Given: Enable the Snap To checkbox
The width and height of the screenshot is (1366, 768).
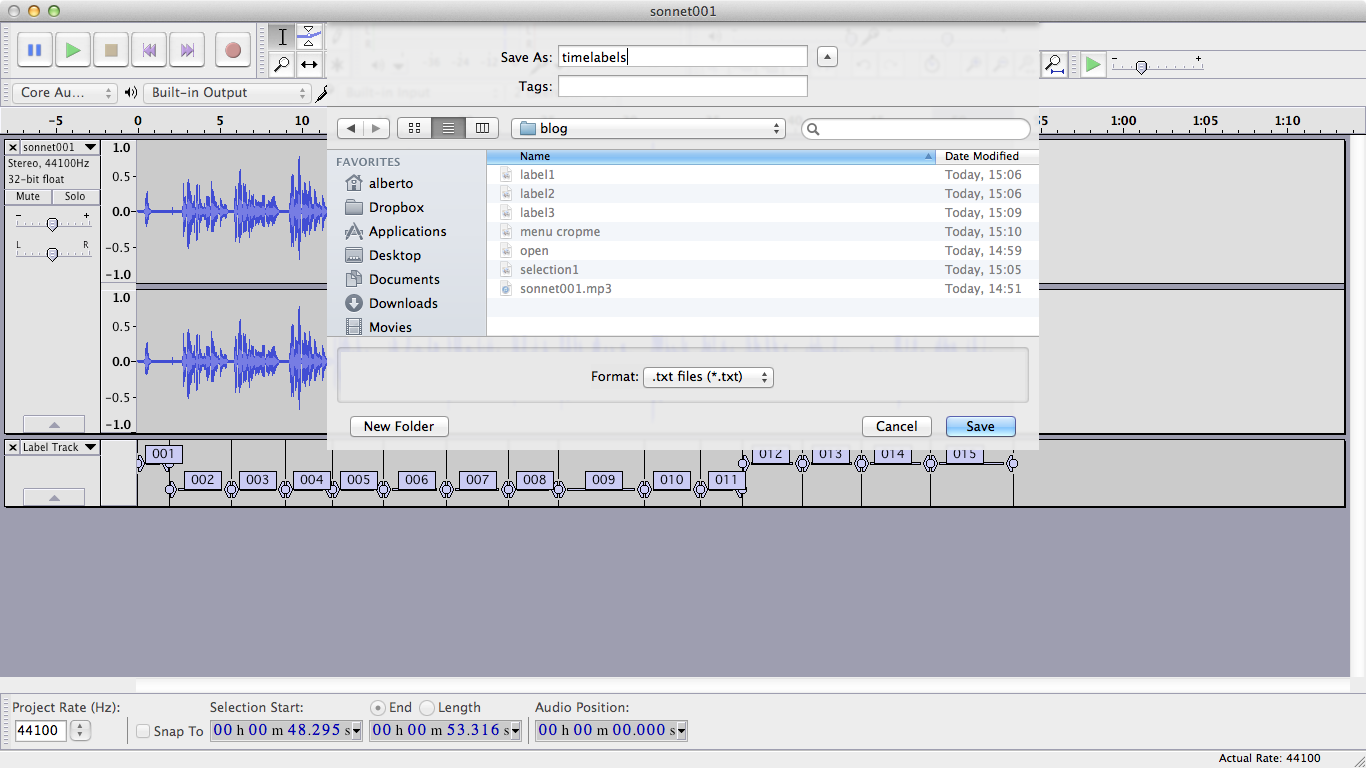Looking at the screenshot, I should click(x=143, y=731).
